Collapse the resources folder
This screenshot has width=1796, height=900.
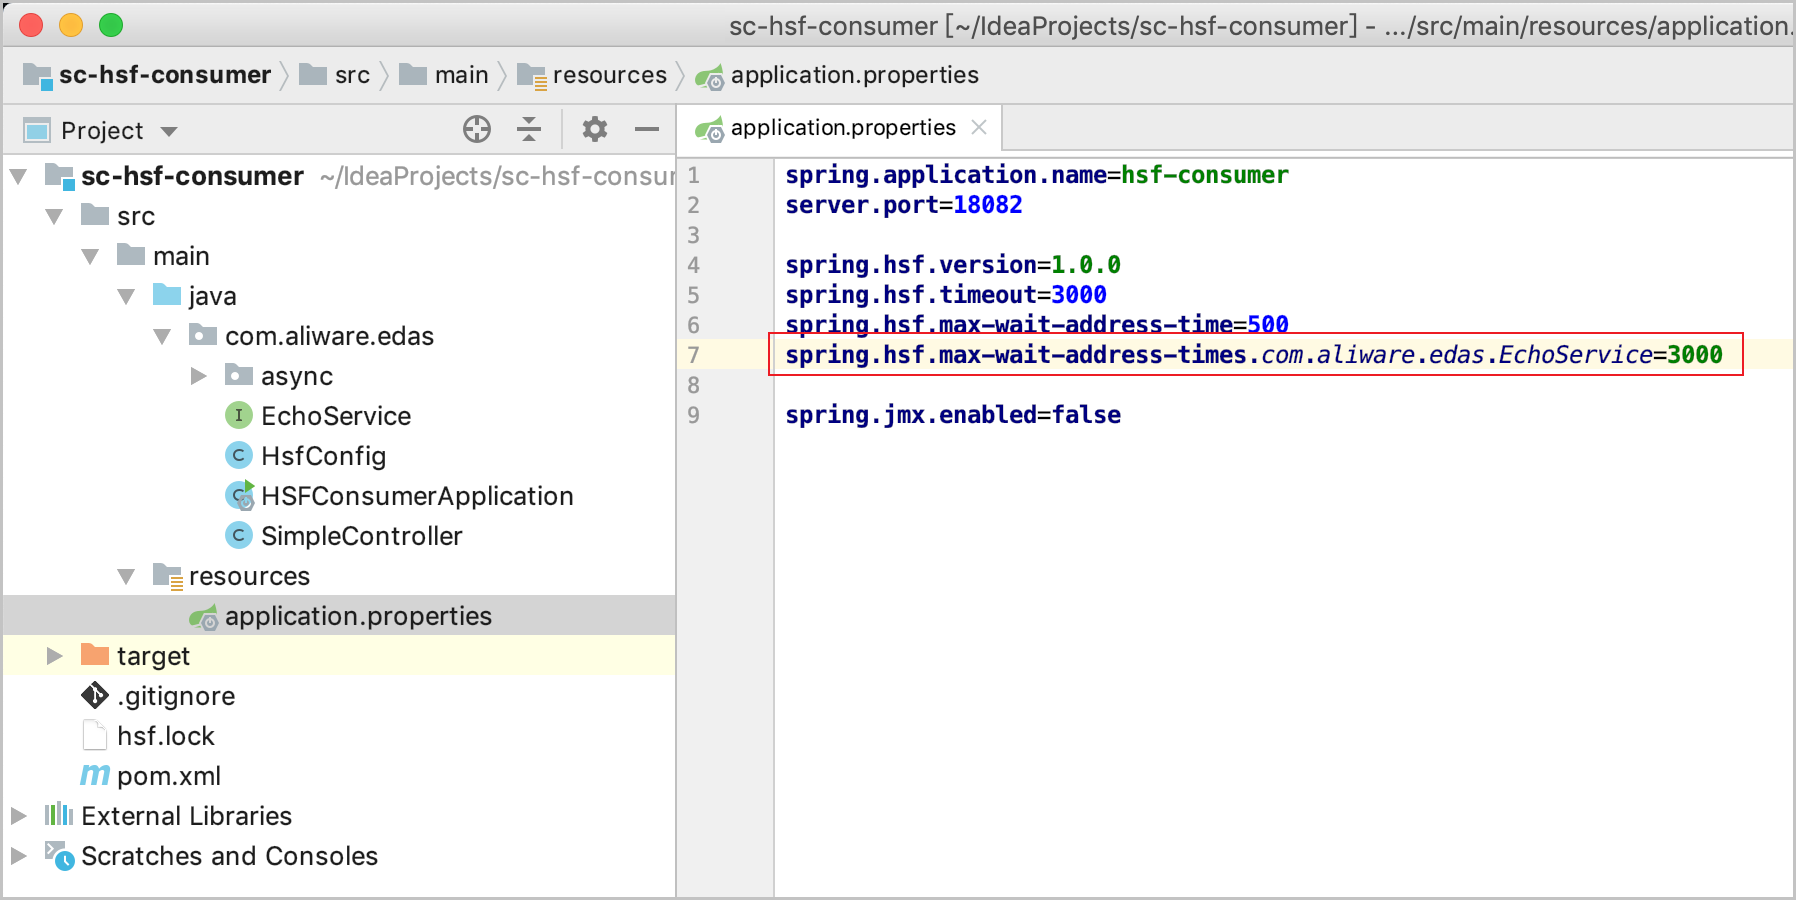click(126, 576)
